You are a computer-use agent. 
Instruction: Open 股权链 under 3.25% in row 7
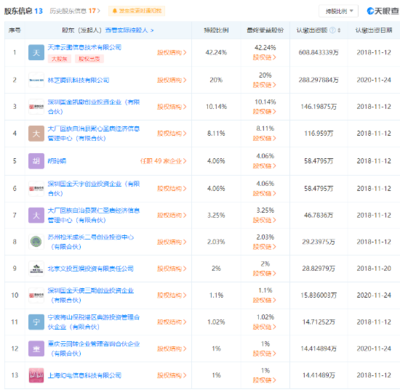point(265,220)
